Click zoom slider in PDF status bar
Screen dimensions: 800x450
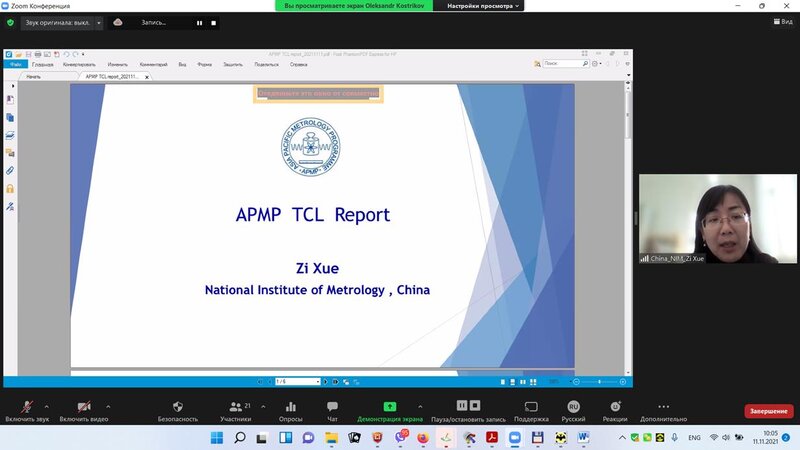click(600, 381)
